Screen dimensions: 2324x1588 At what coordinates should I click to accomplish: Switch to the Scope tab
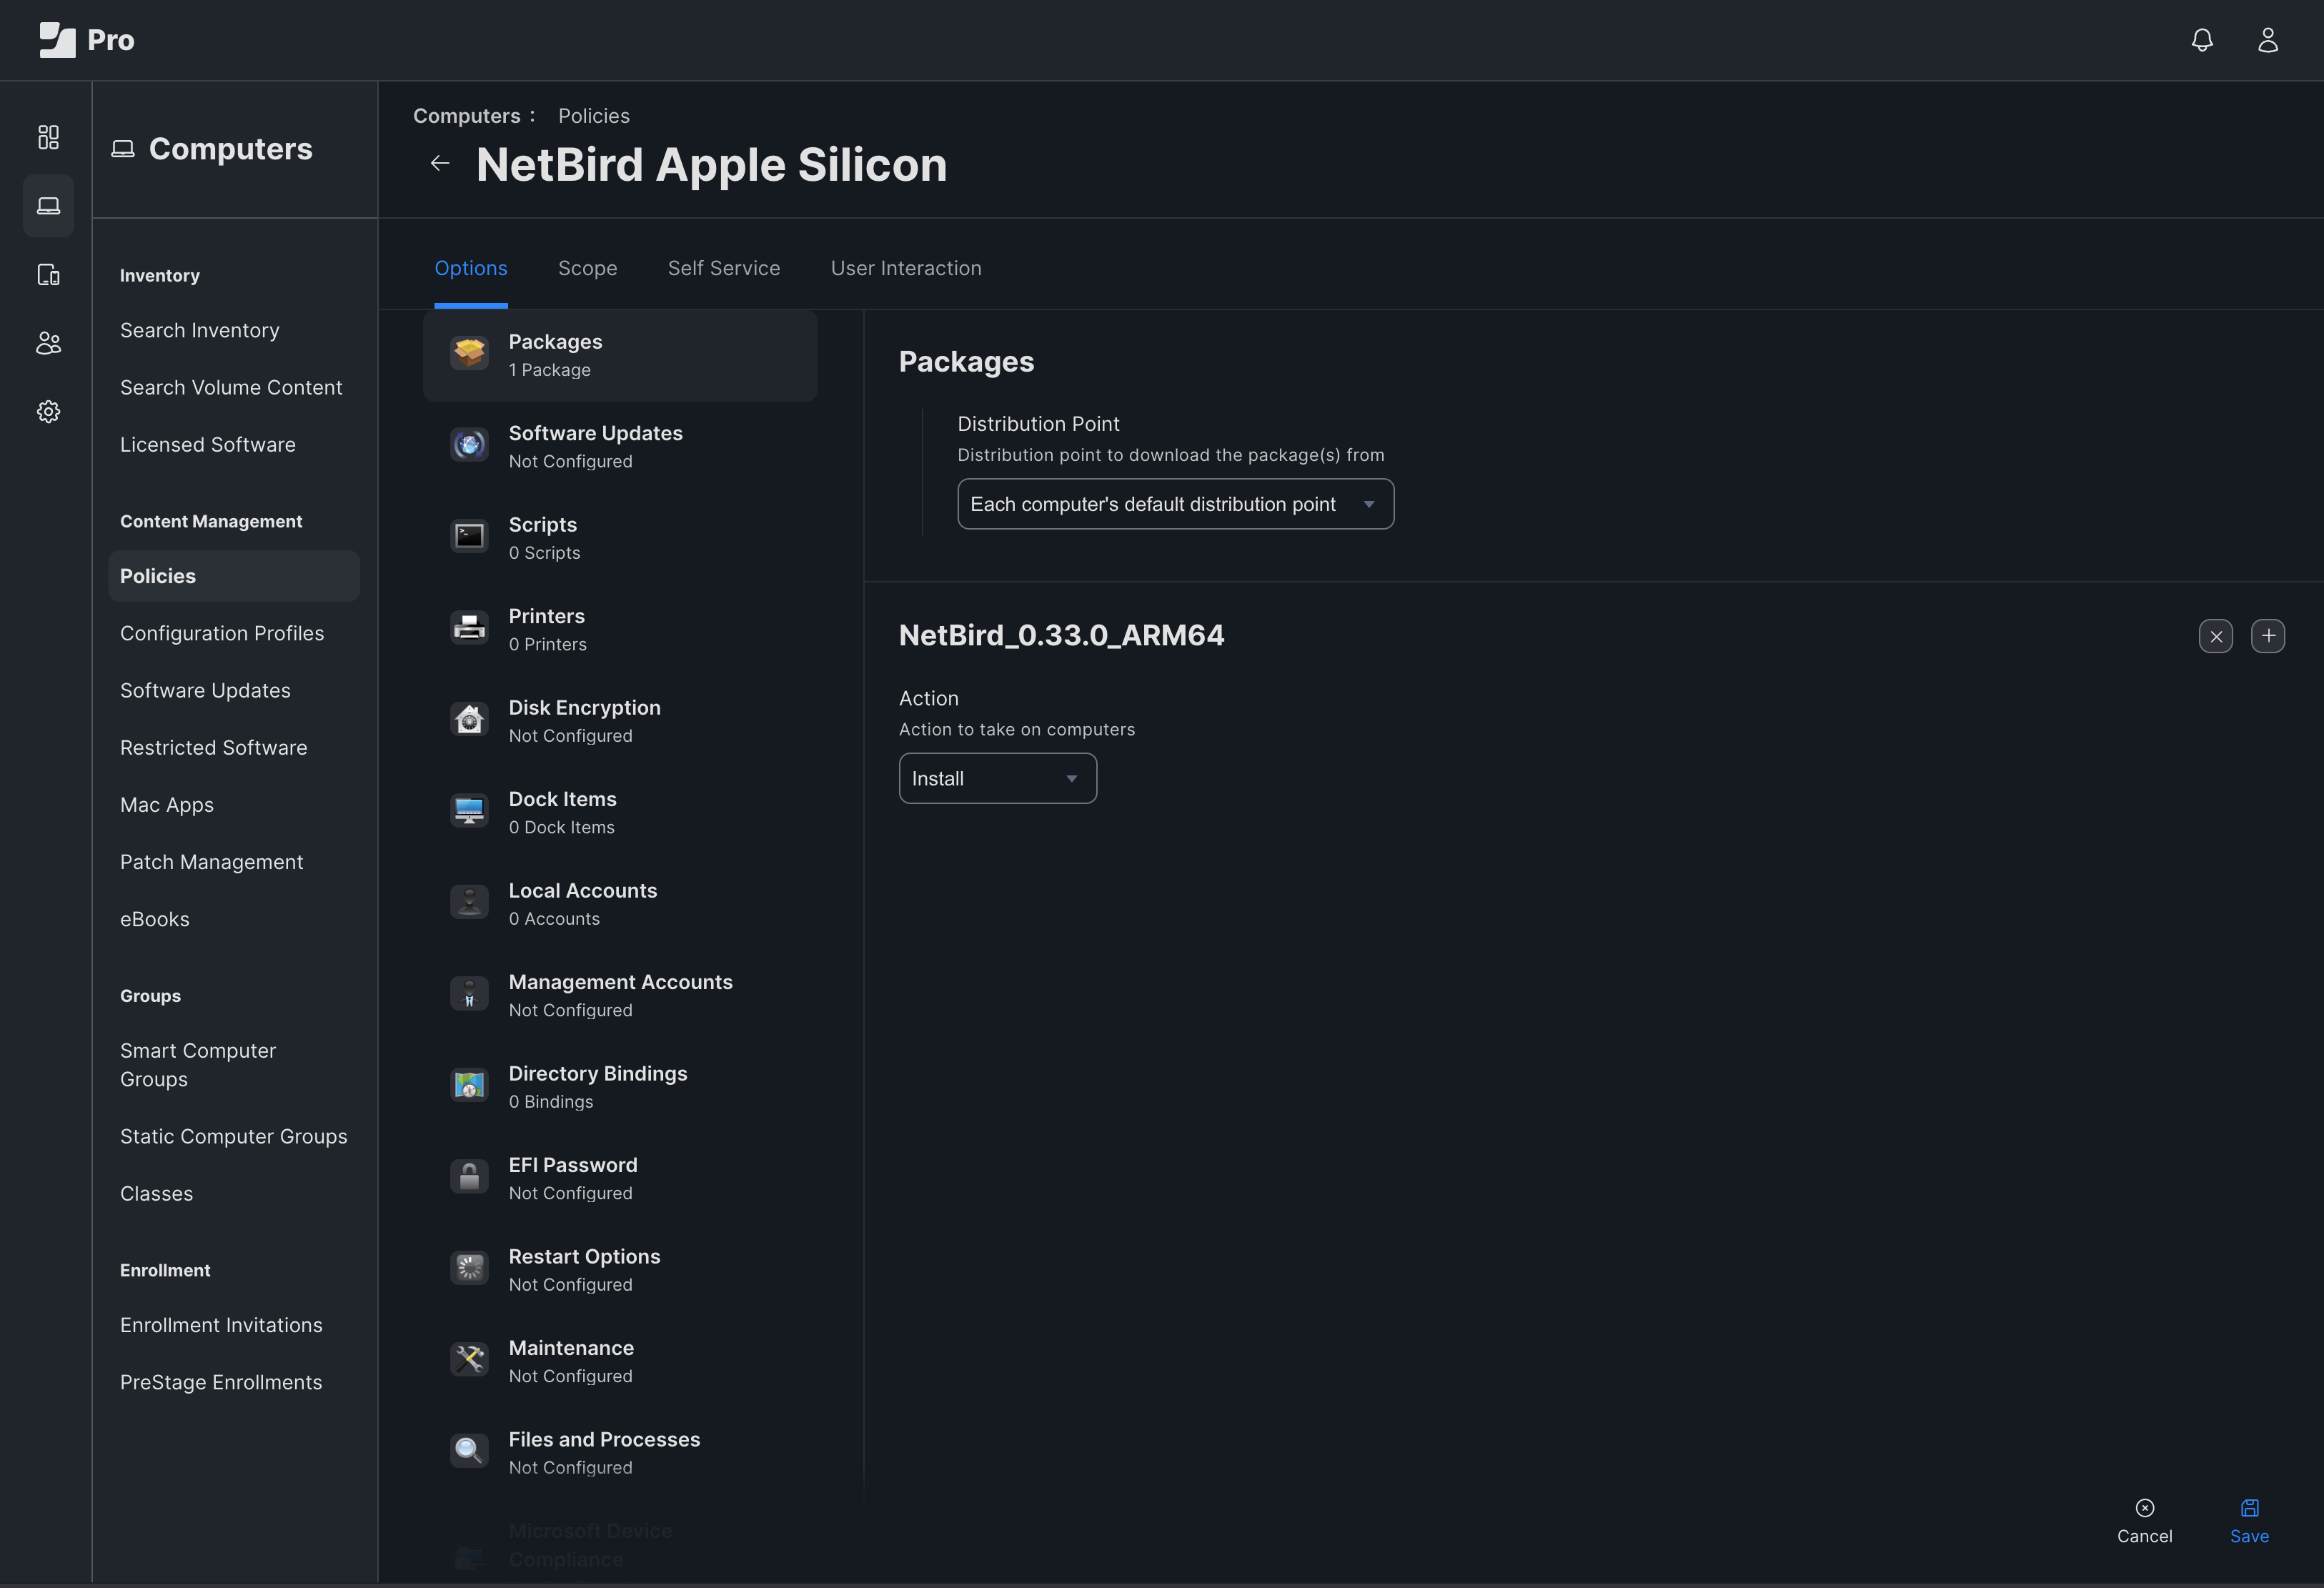587,268
